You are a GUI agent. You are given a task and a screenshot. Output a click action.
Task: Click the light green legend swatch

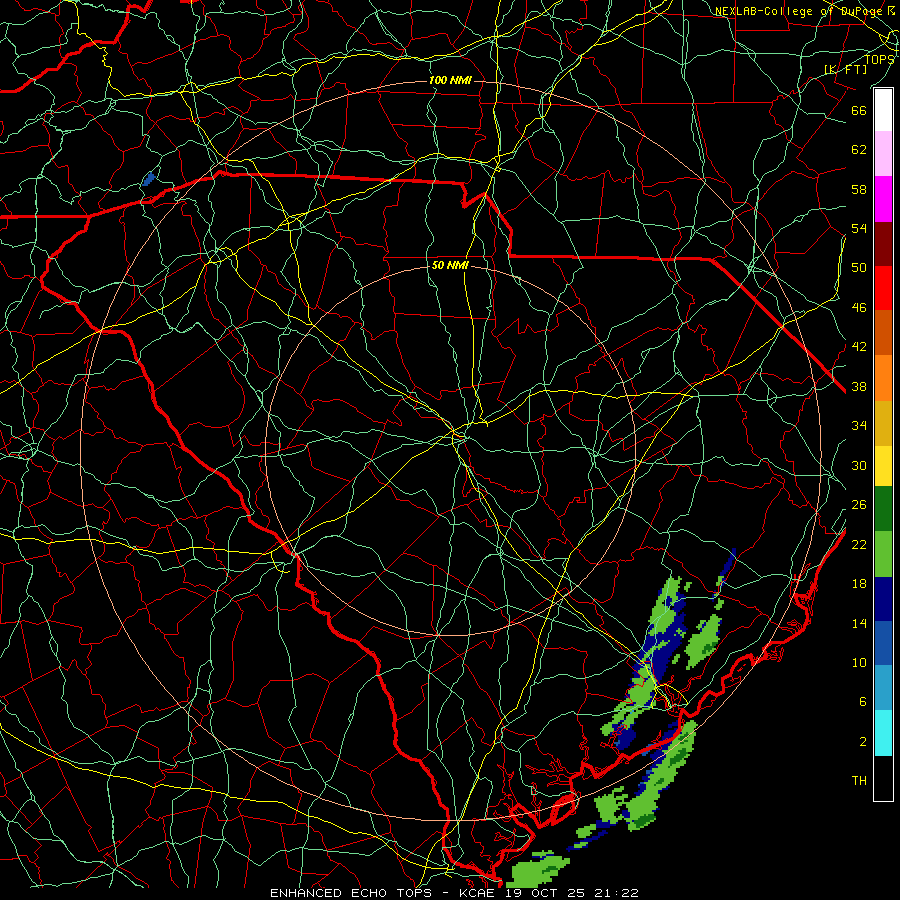pos(883,554)
